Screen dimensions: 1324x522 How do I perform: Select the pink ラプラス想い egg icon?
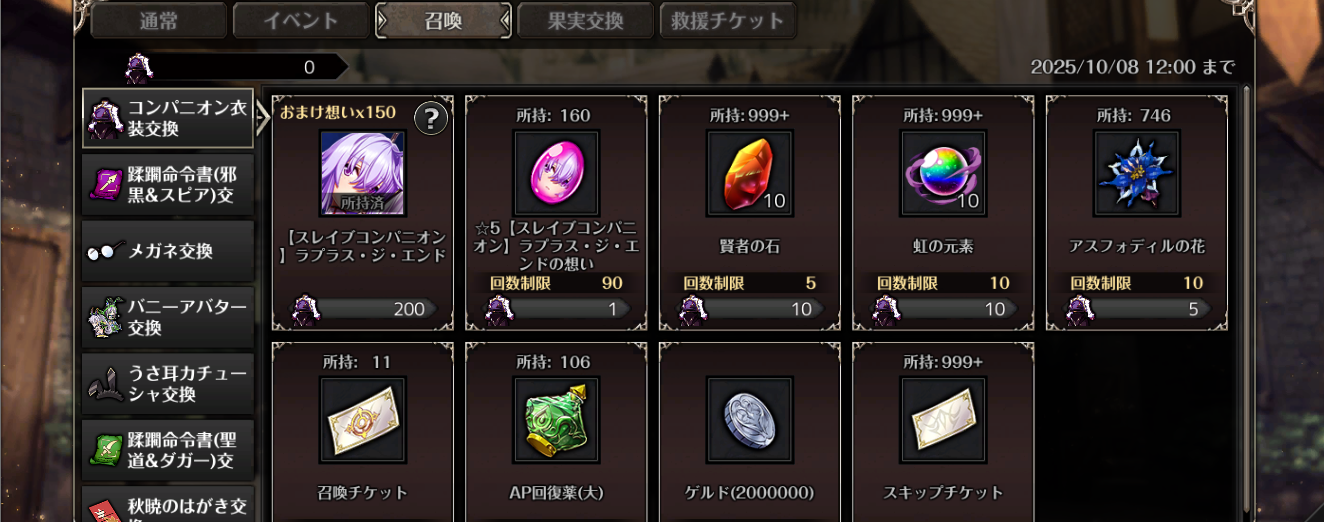[556, 173]
